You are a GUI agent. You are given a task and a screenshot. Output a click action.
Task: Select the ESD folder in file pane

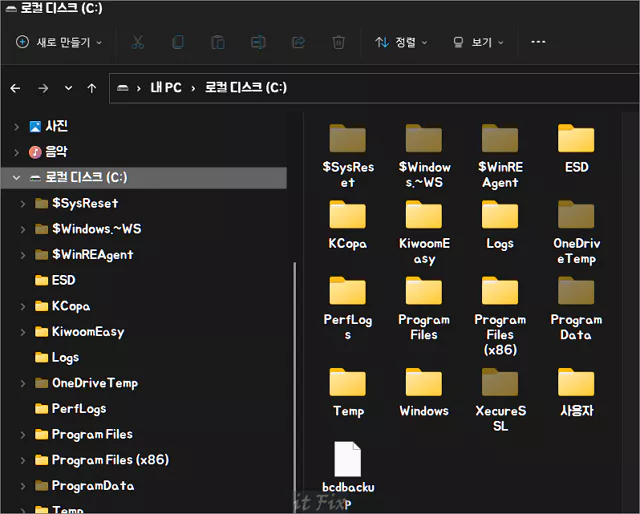(576, 139)
